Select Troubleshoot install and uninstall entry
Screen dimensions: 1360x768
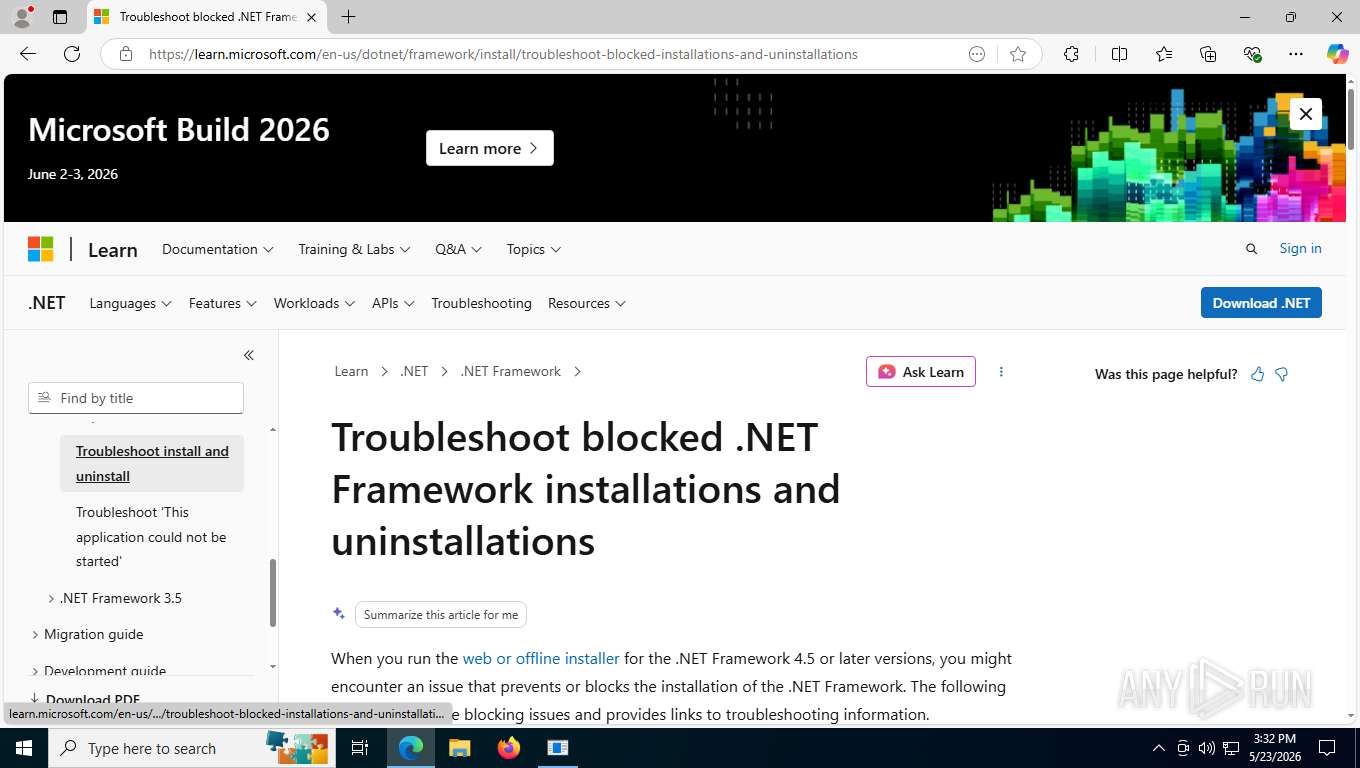point(152,464)
